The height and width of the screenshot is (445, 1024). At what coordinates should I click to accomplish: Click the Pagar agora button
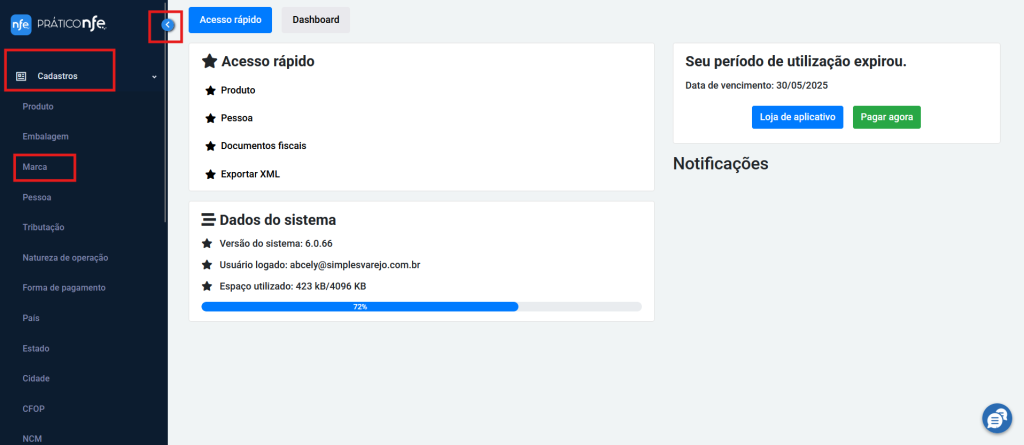[886, 117]
